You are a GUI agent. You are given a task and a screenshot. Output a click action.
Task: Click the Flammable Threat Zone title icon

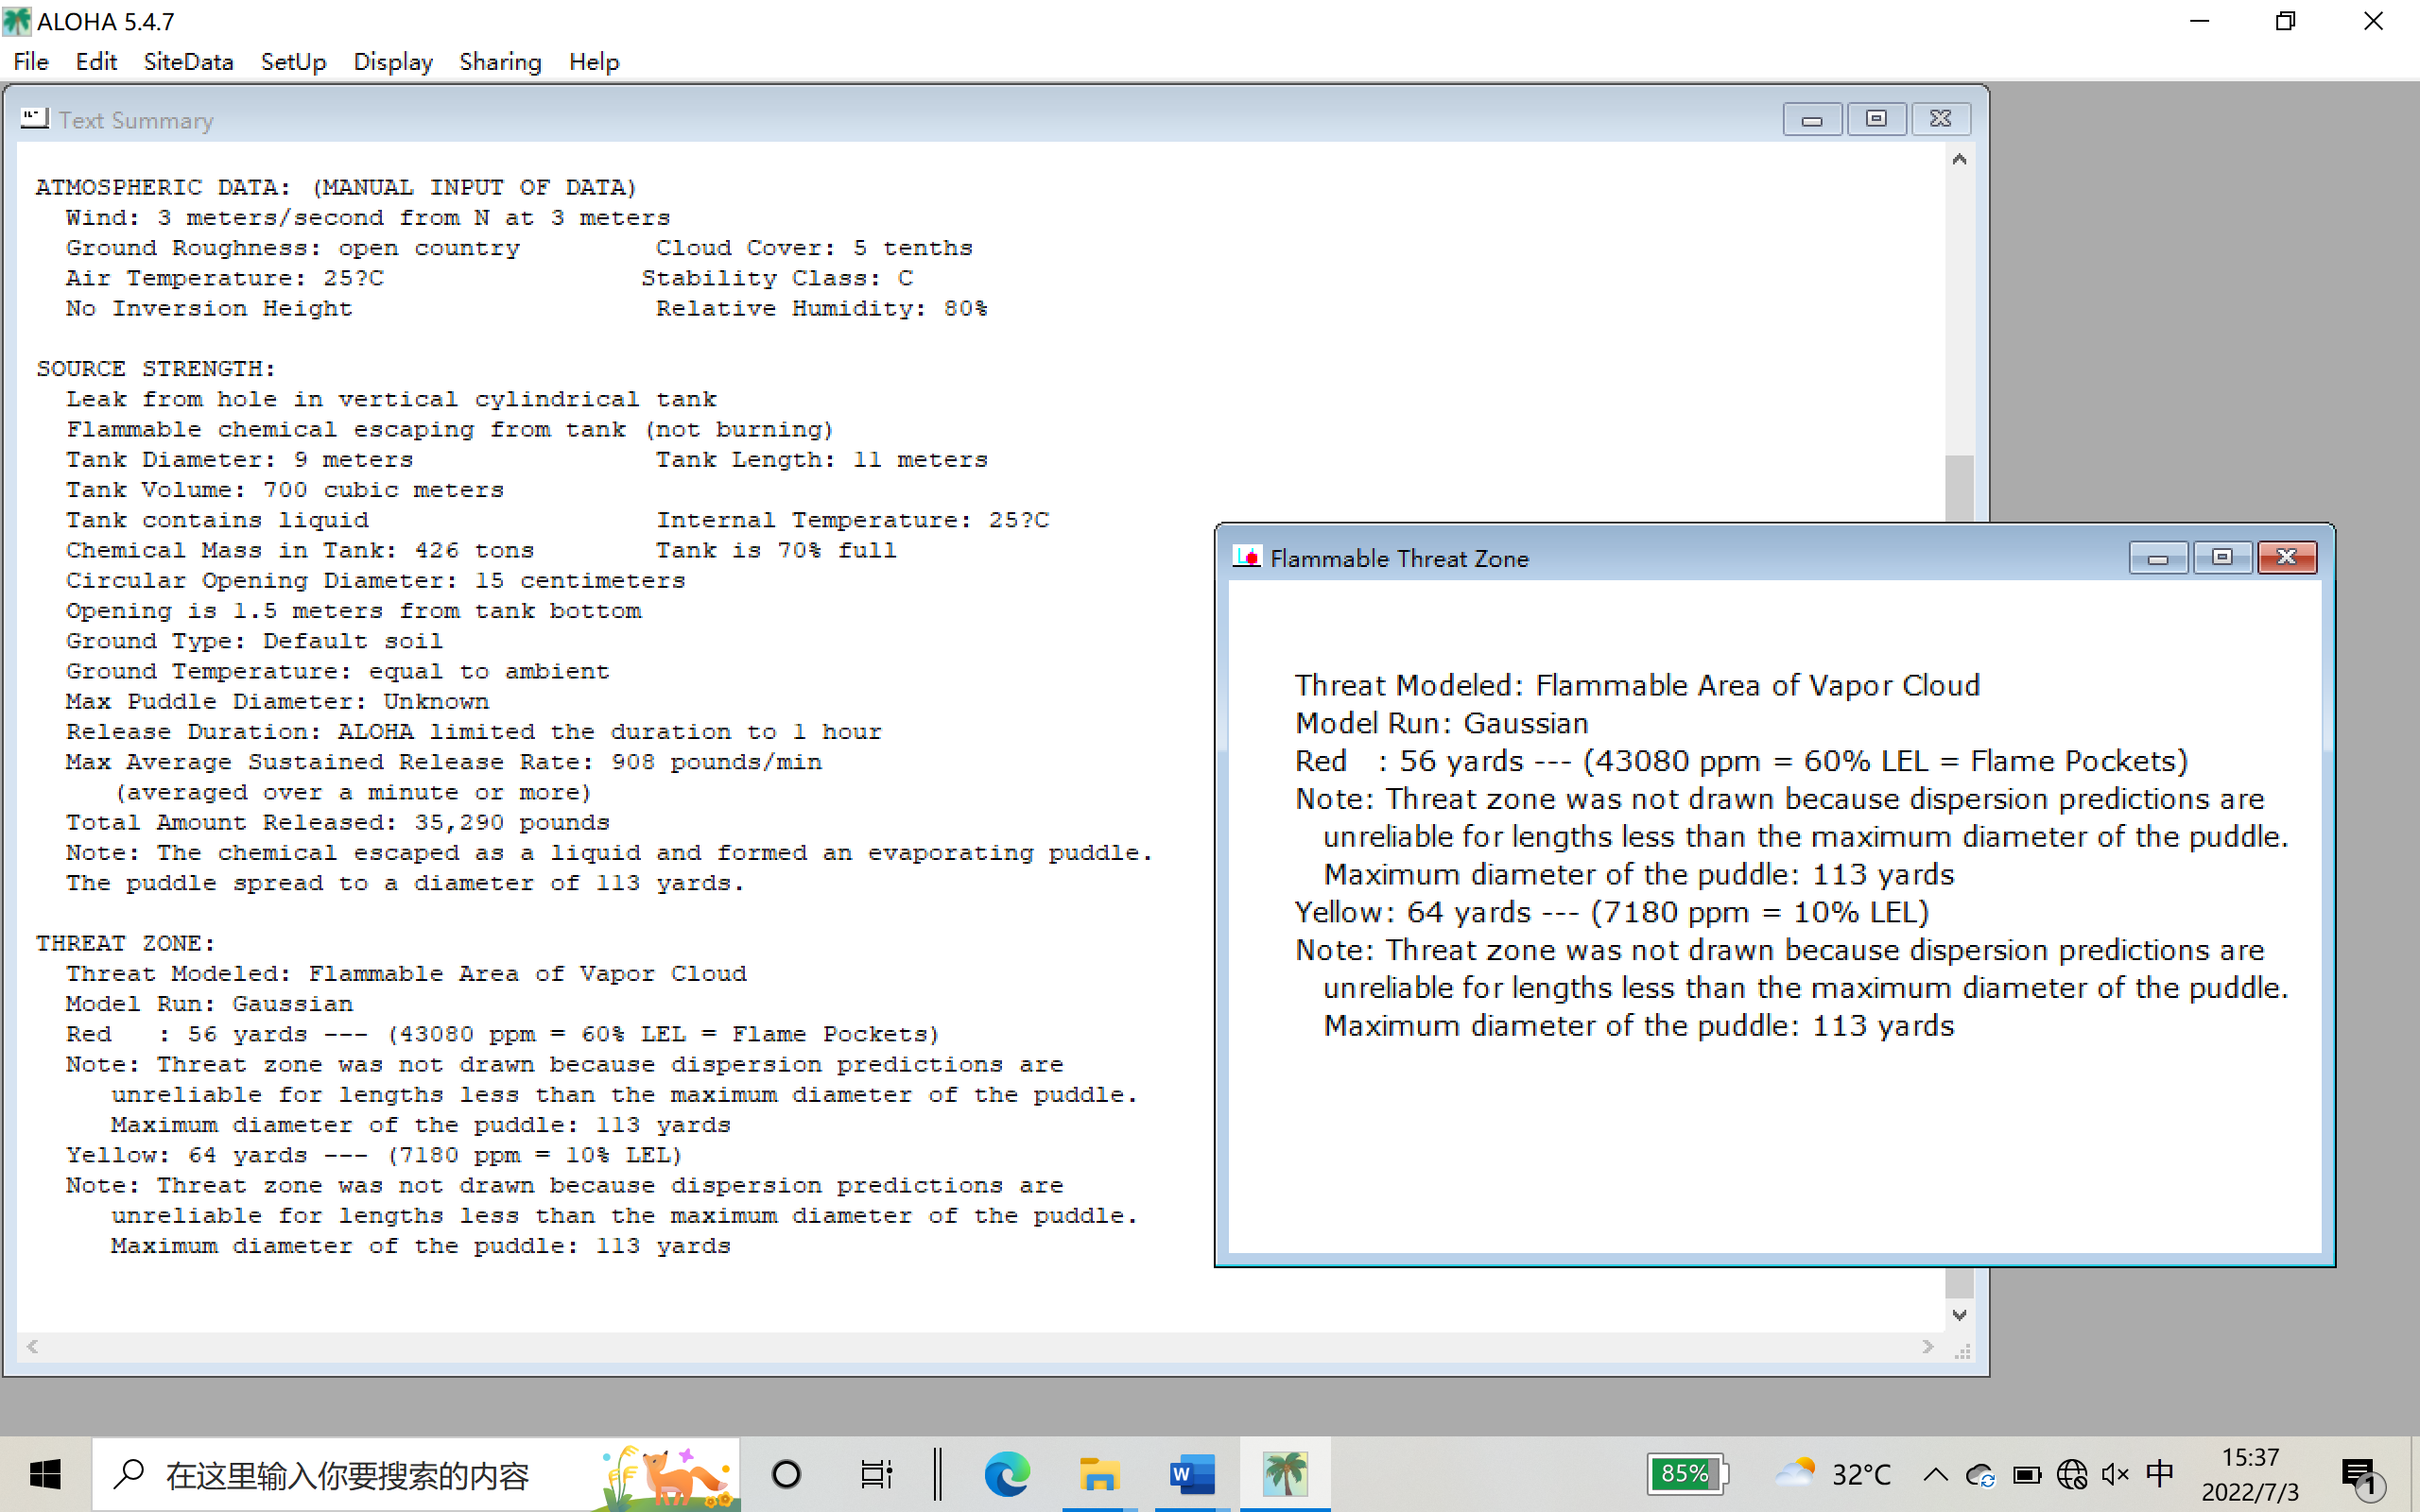click(1246, 558)
